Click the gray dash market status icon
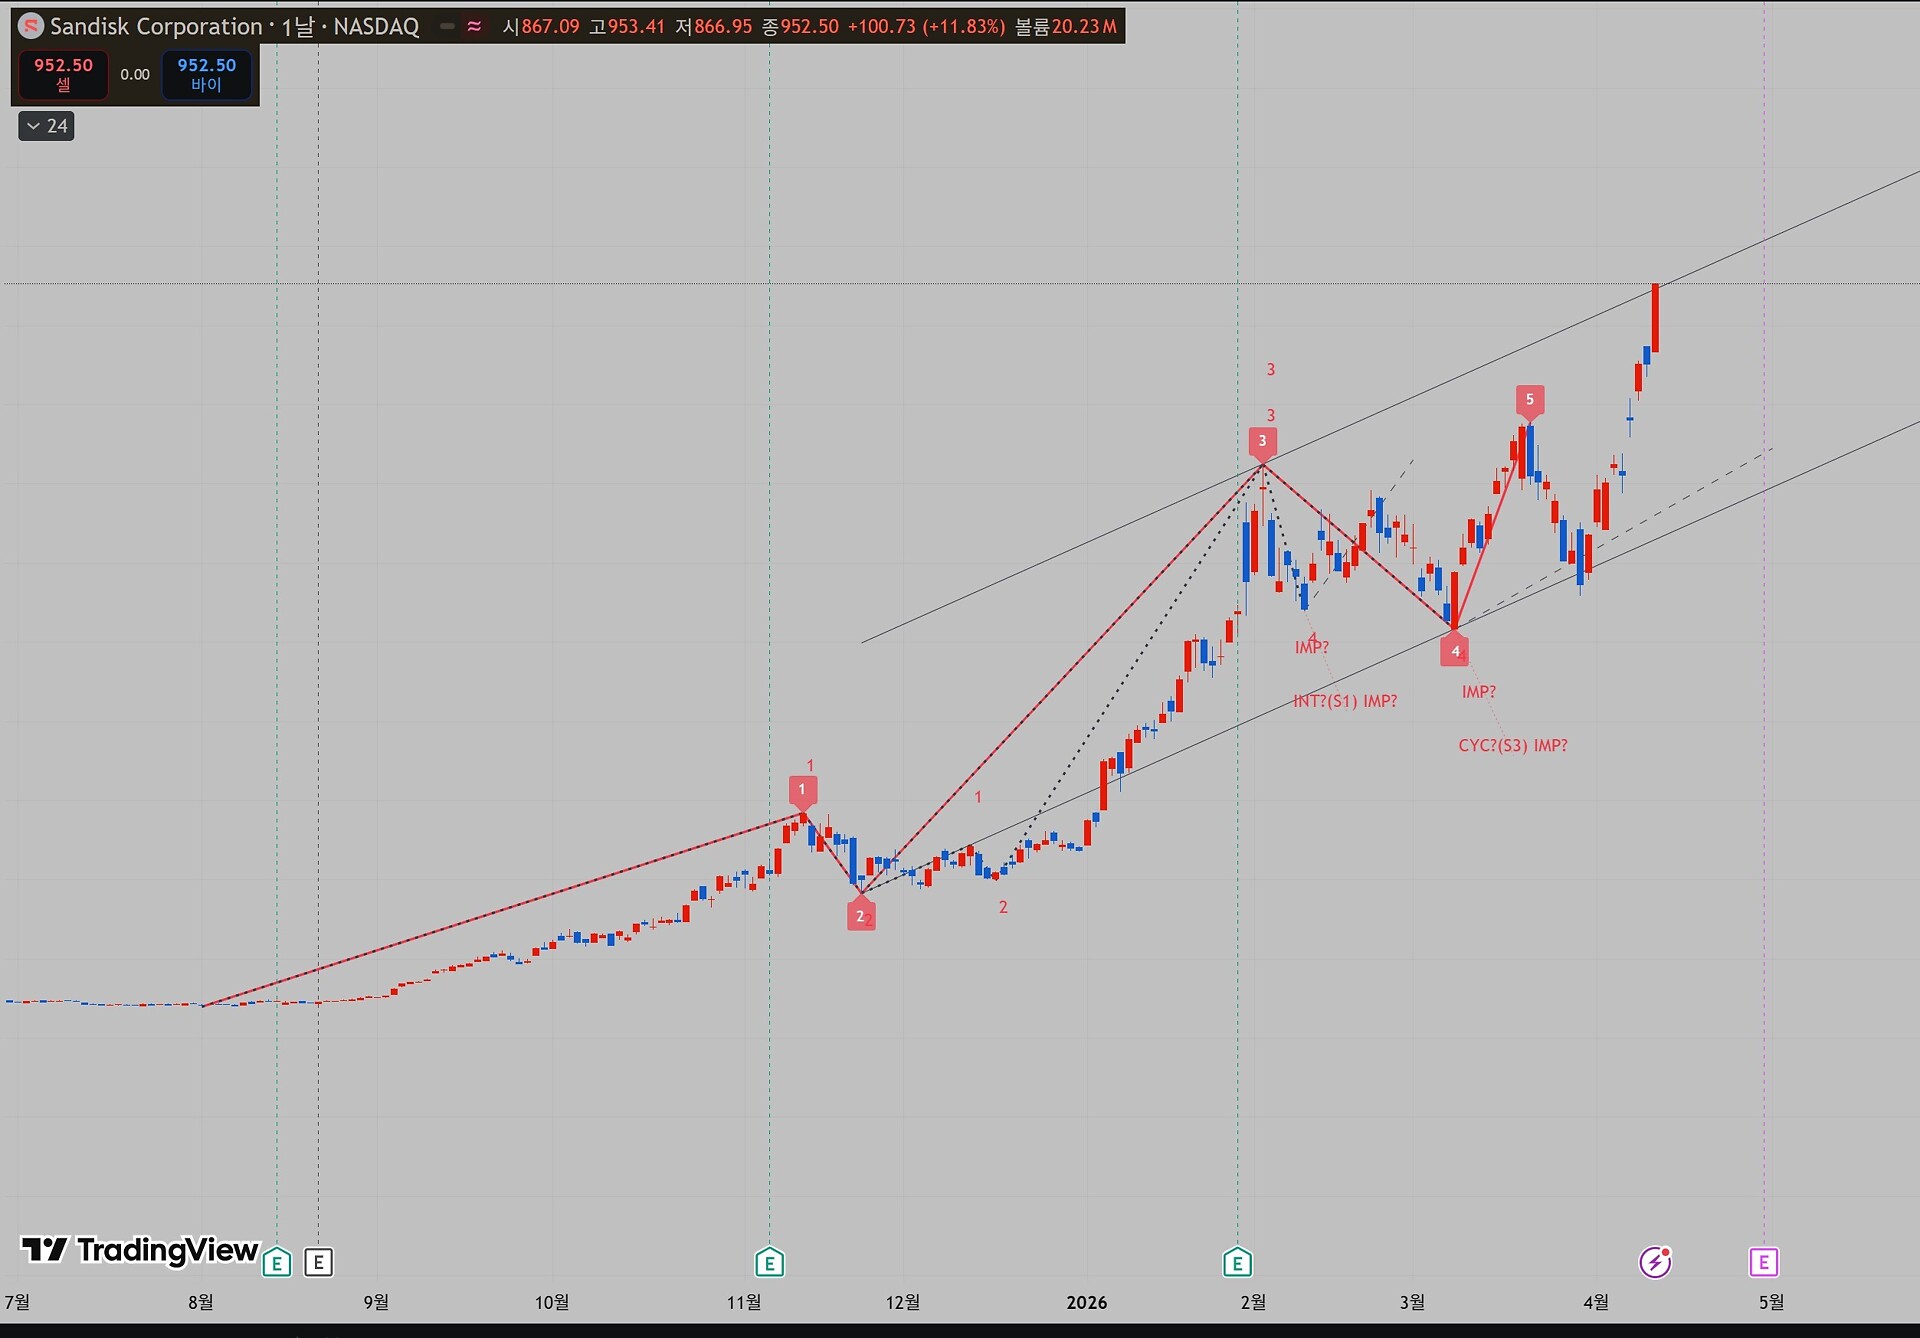The image size is (1920, 1338). click(x=447, y=26)
